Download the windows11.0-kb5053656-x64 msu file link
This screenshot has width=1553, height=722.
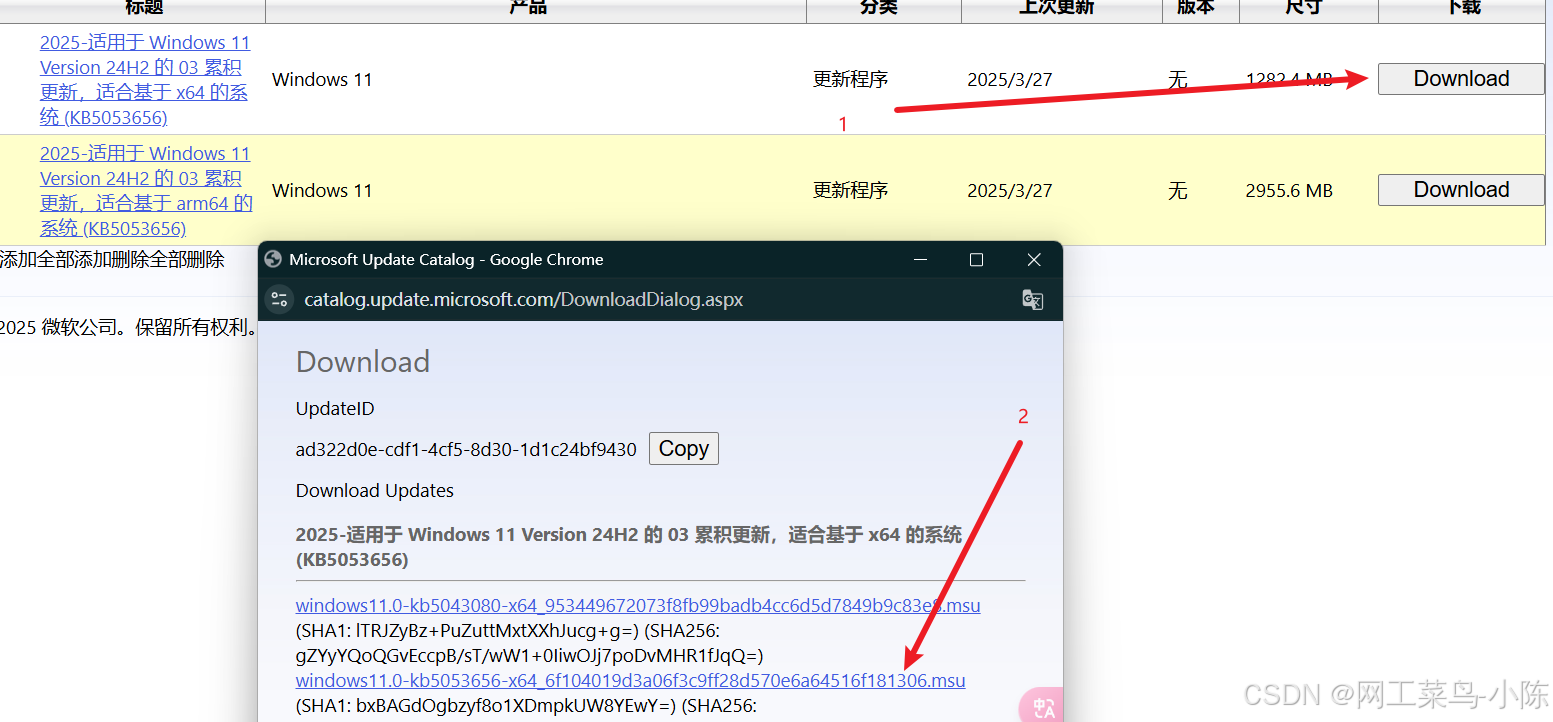pos(631,681)
